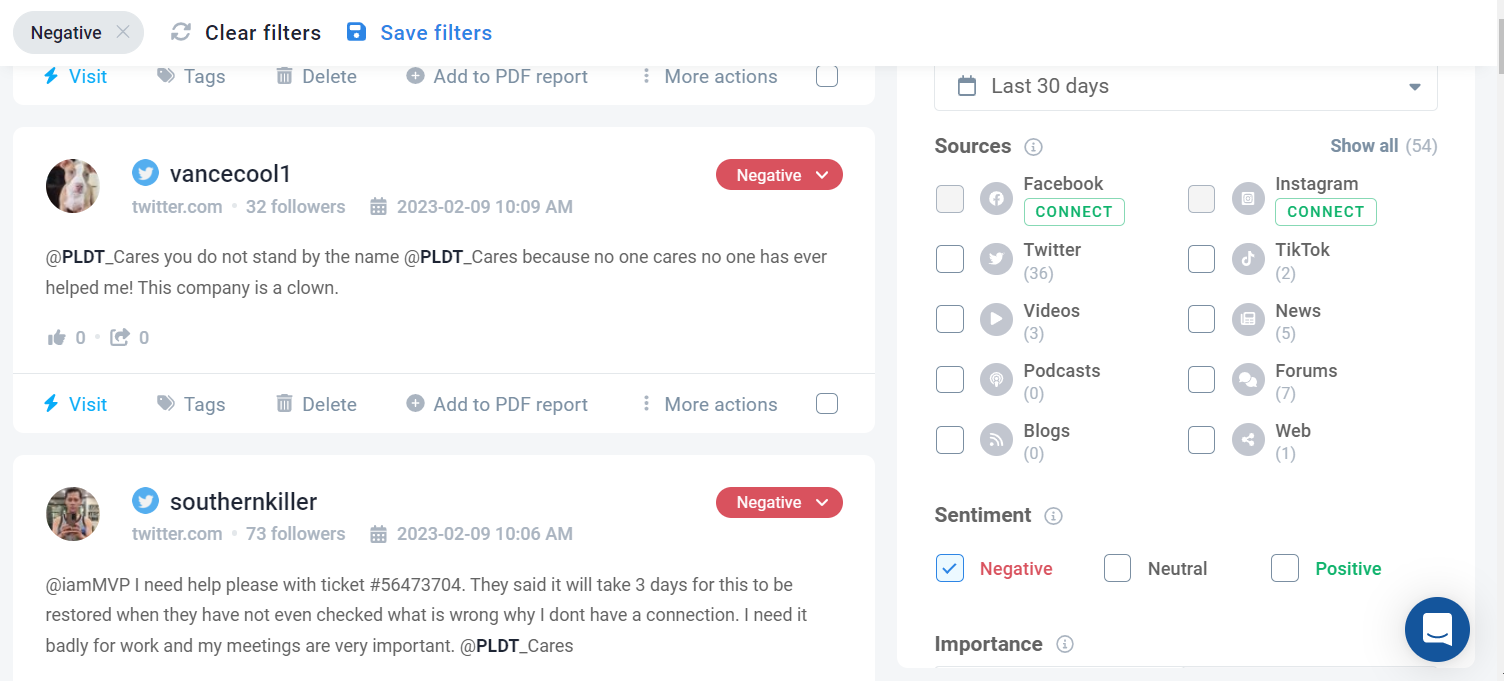The width and height of the screenshot is (1504, 681).
Task: Click the Sentiment info icon
Action: click(1053, 516)
